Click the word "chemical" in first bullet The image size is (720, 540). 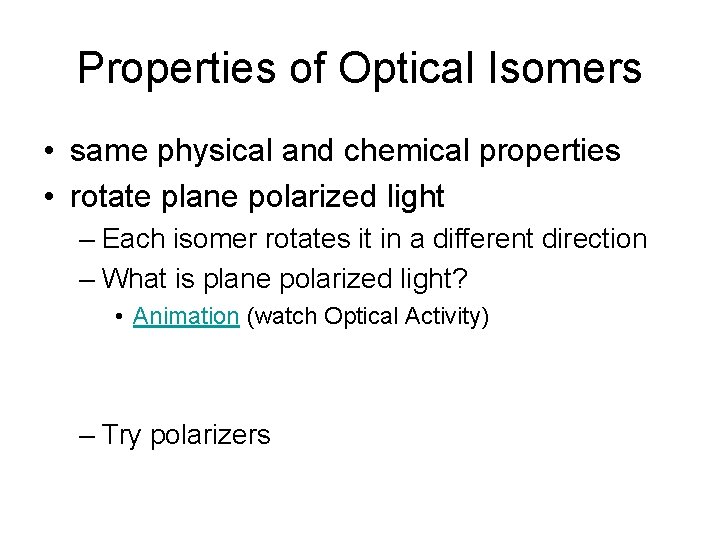click(394, 152)
